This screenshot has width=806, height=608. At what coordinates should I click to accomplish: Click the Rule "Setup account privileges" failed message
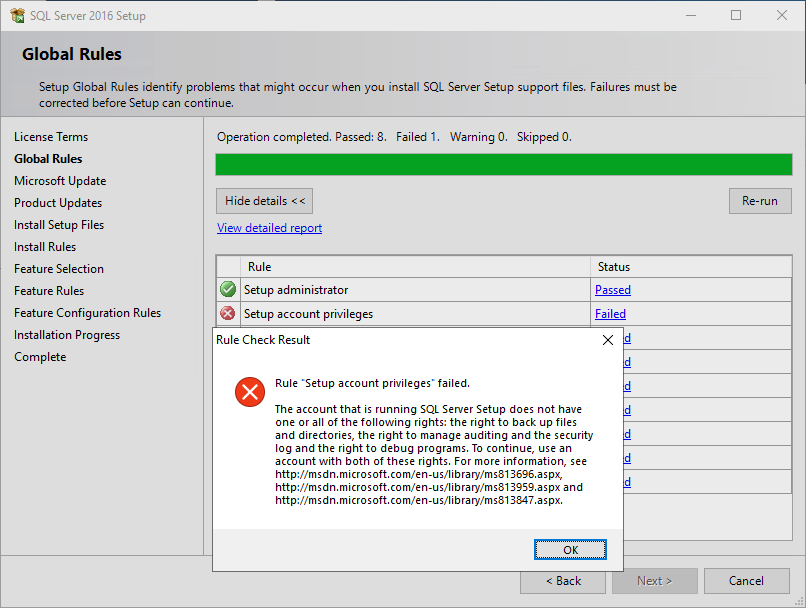pyautogui.click(x=372, y=383)
